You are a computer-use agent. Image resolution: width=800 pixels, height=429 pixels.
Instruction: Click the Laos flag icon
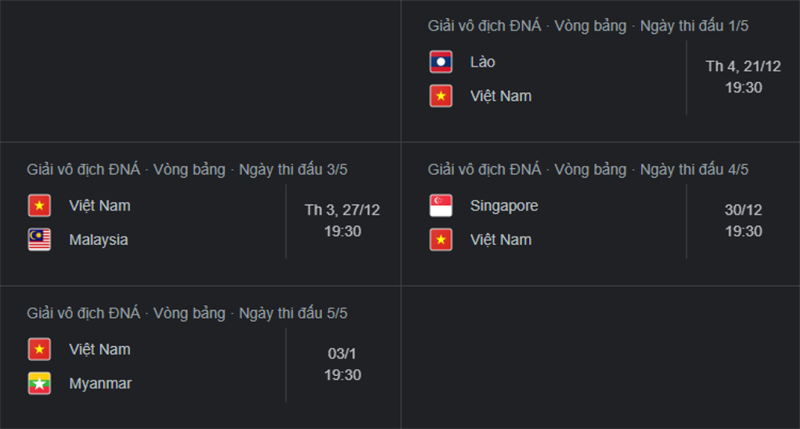(x=441, y=62)
